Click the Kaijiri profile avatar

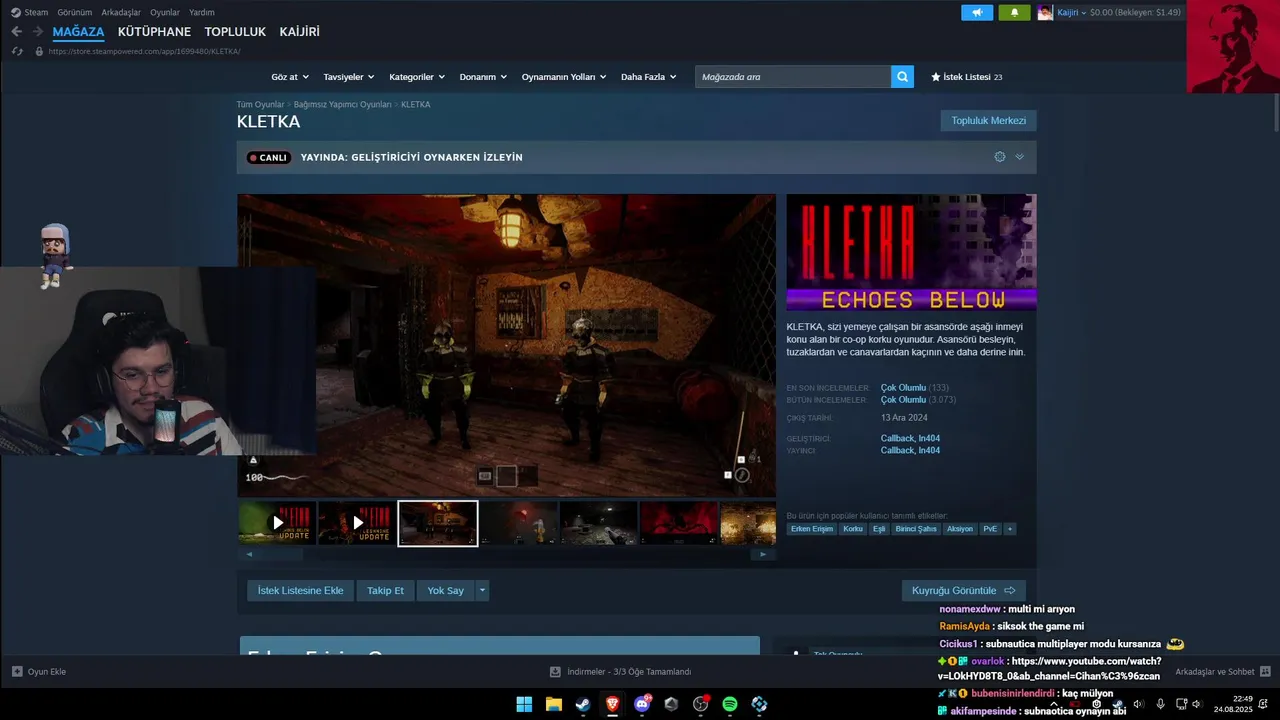point(1045,12)
